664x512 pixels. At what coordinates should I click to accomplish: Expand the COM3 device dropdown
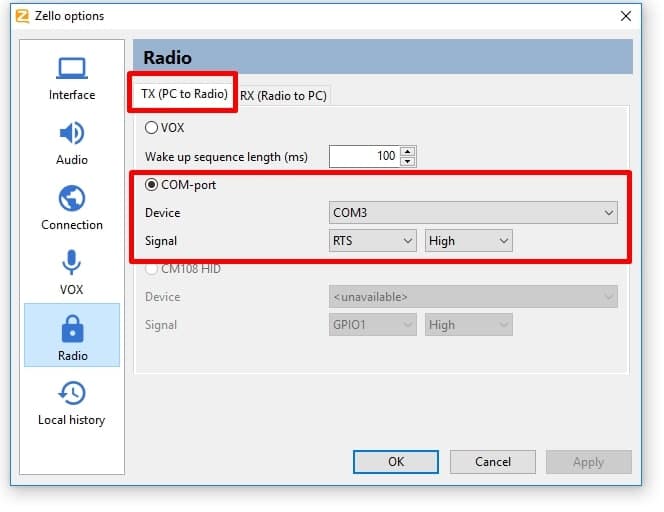[x=473, y=213]
